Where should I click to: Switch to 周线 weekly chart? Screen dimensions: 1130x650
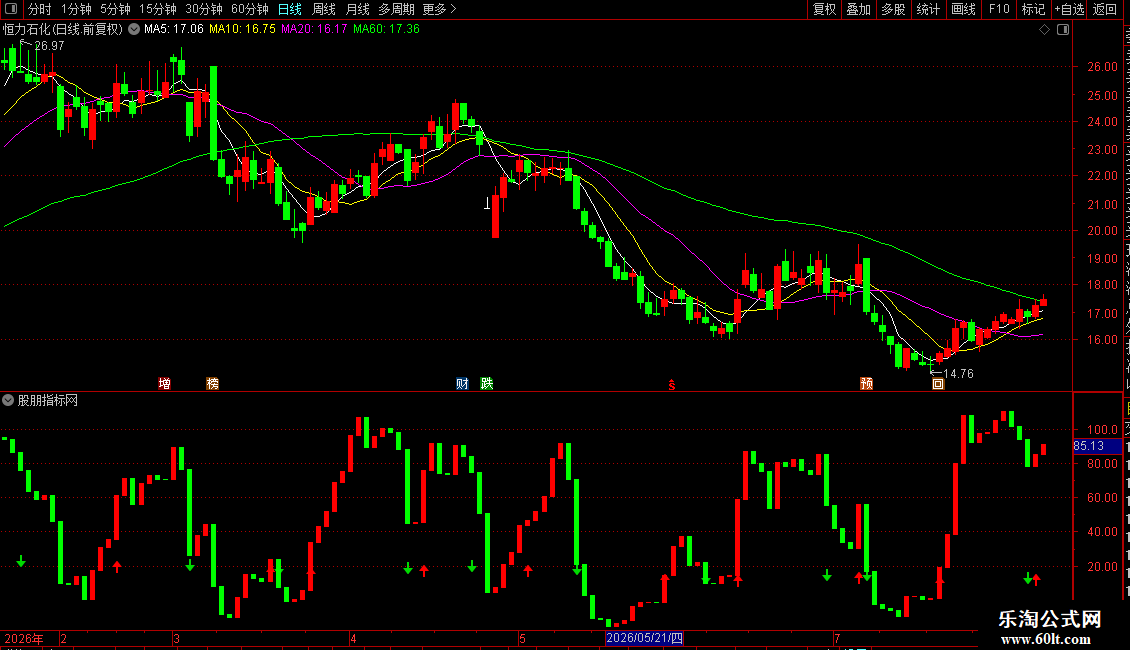pos(324,9)
